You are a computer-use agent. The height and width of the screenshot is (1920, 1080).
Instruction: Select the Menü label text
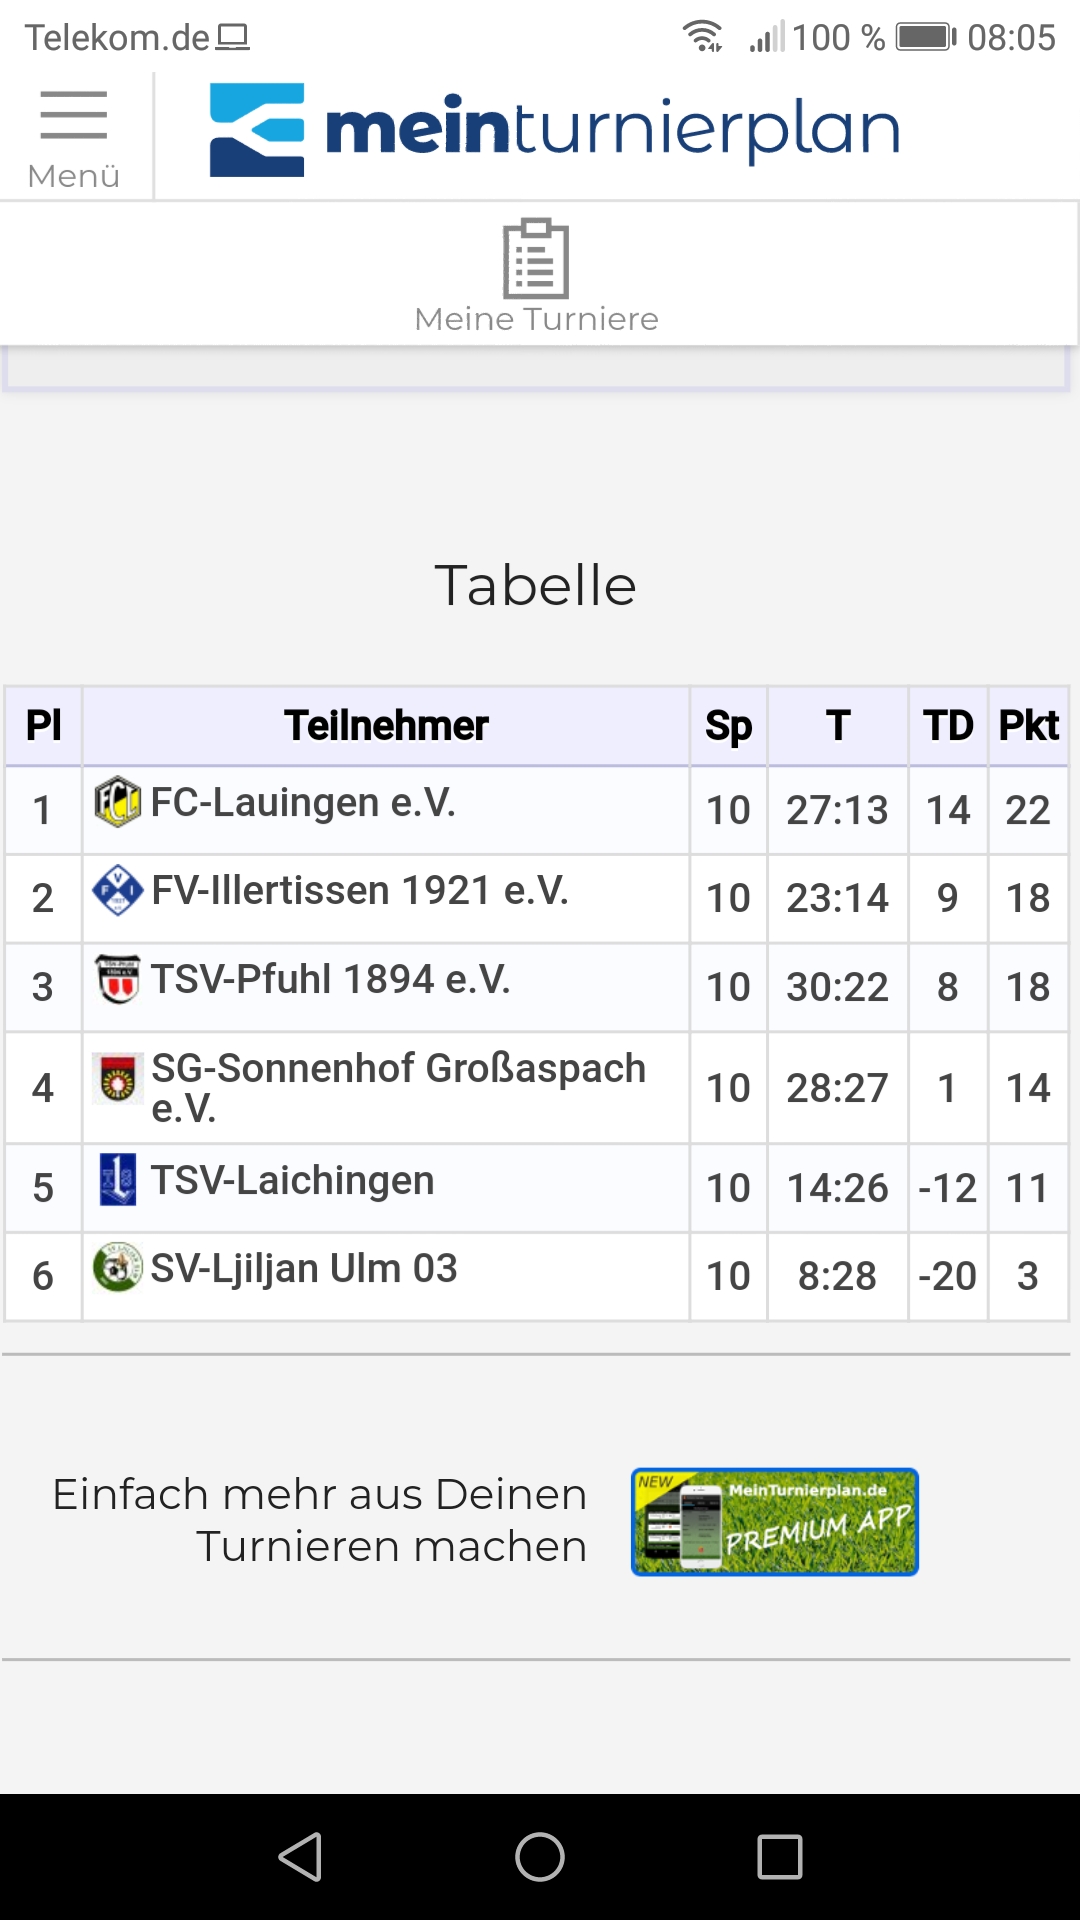tap(73, 176)
